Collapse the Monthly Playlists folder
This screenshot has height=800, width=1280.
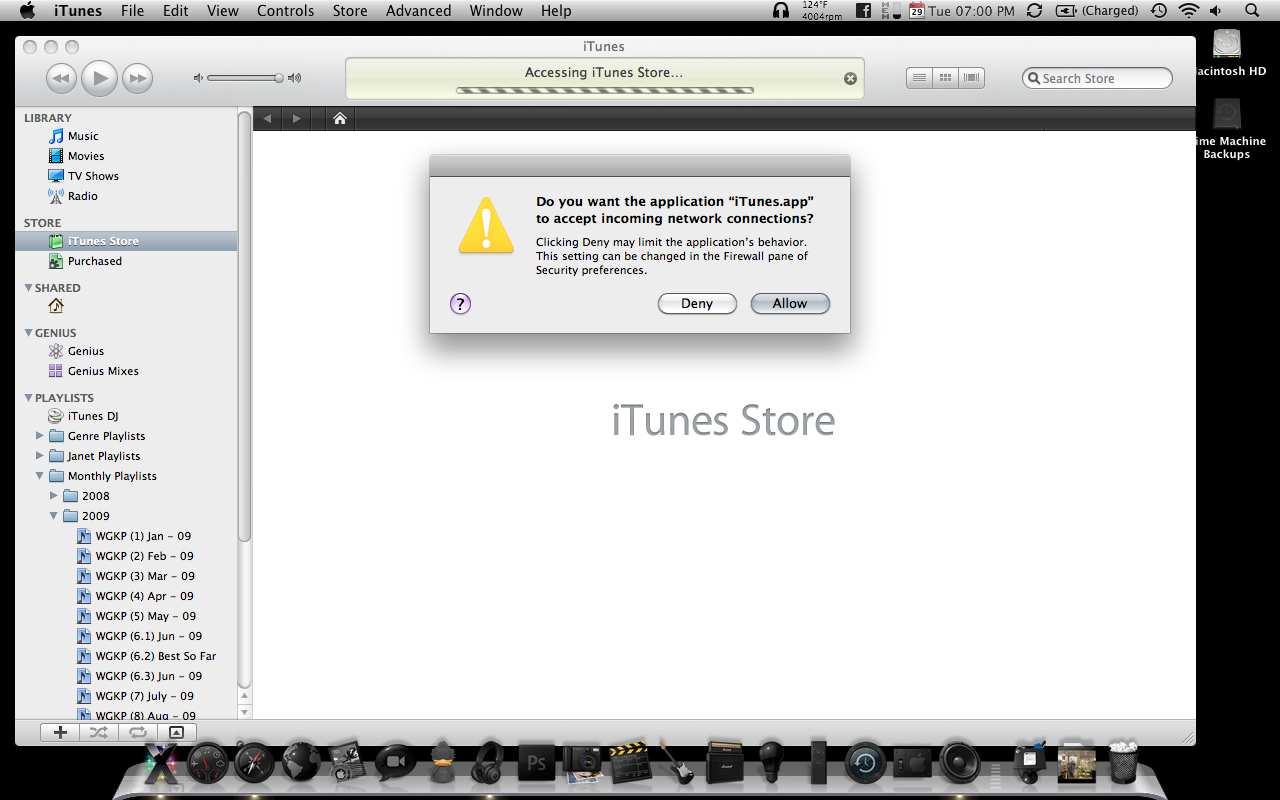[40, 476]
